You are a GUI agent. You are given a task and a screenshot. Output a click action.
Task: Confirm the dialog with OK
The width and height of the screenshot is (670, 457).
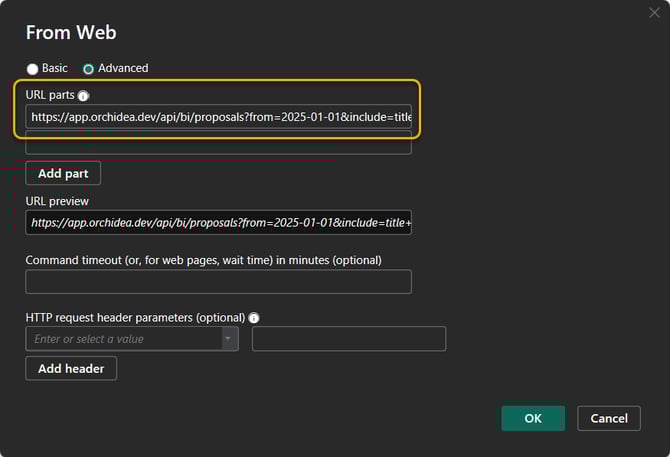point(533,418)
